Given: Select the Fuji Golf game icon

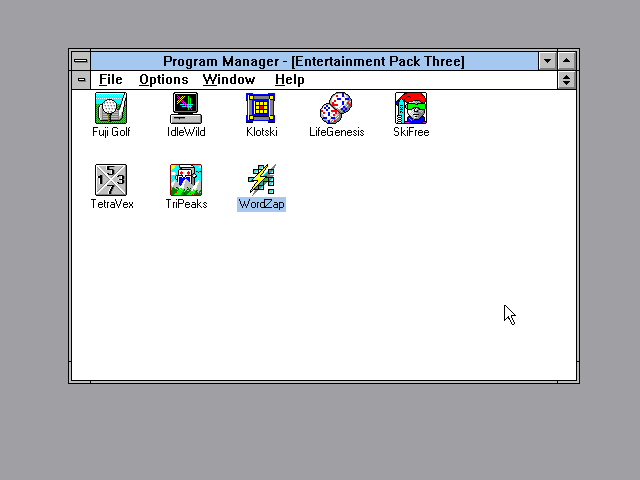Looking at the screenshot, I should 111,108.
